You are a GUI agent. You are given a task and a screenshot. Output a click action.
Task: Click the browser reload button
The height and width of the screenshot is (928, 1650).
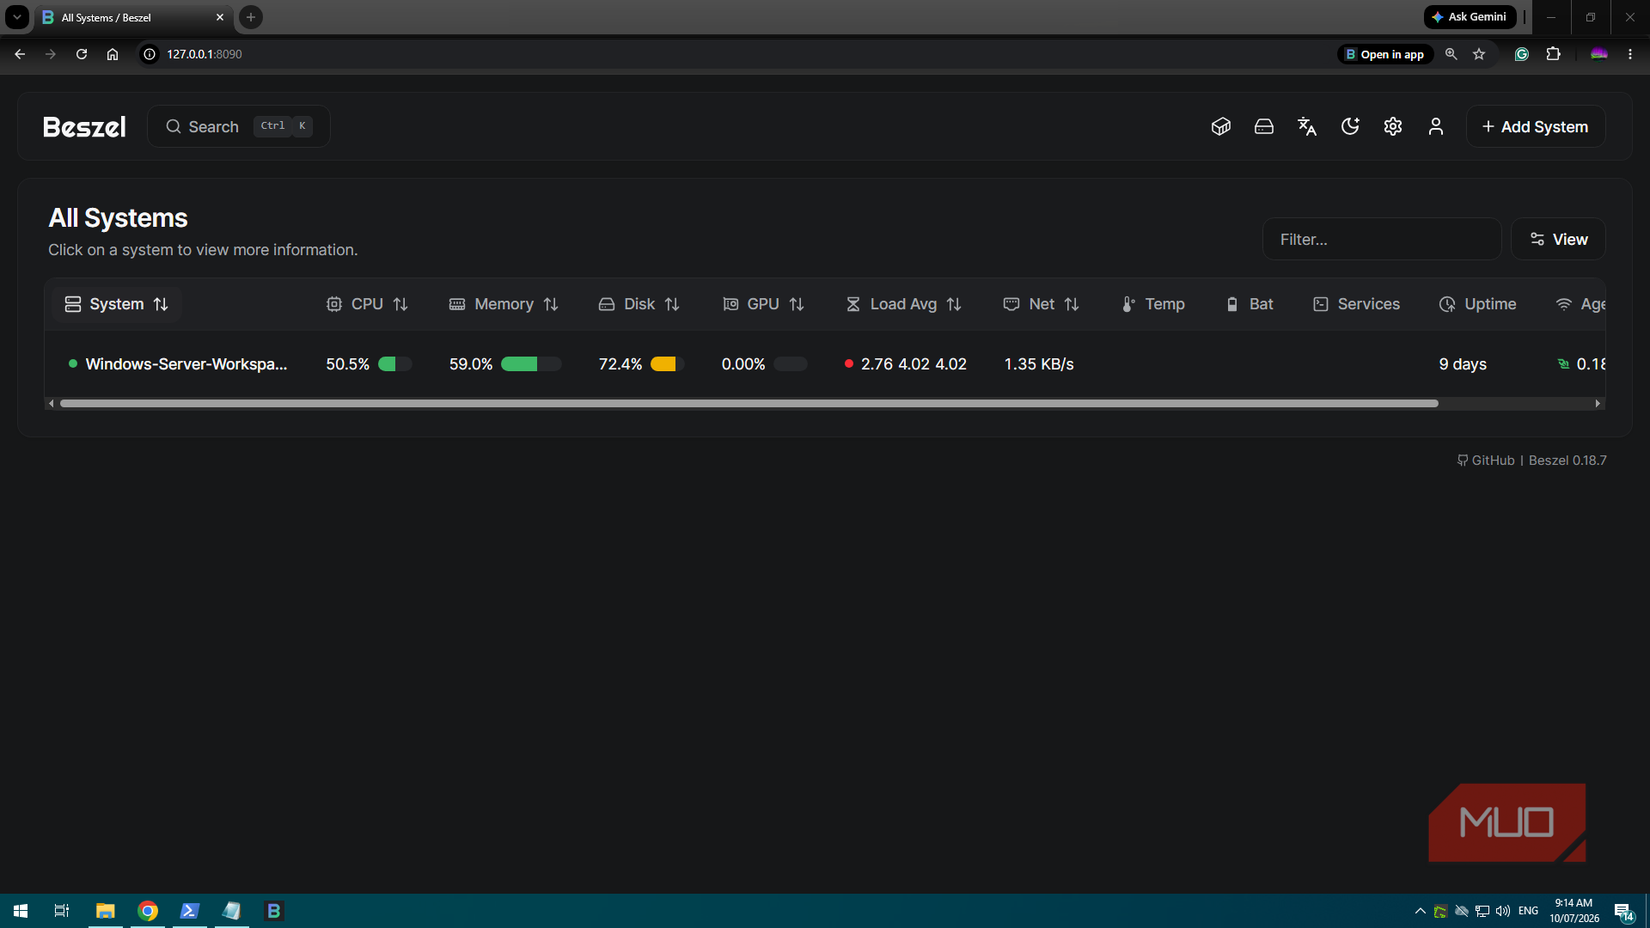coord(81,54)
